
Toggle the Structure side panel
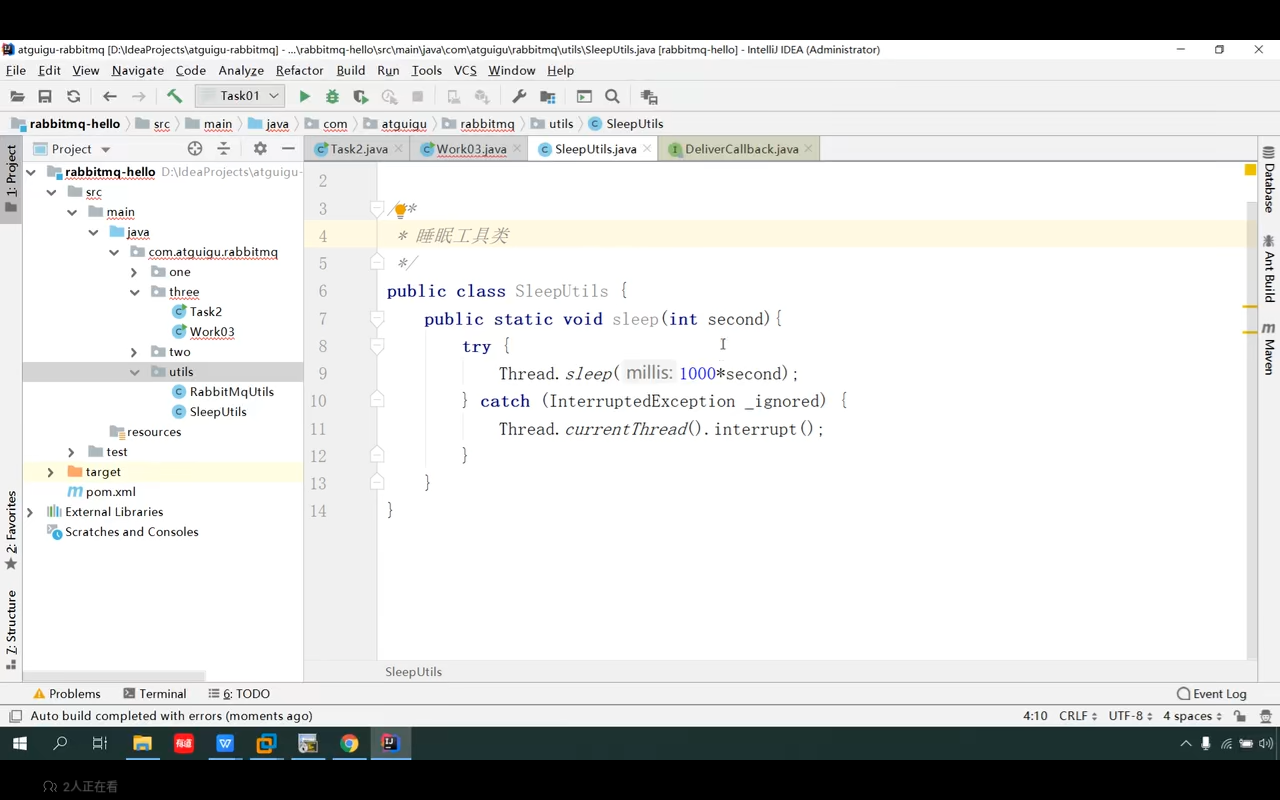[11, 629]
